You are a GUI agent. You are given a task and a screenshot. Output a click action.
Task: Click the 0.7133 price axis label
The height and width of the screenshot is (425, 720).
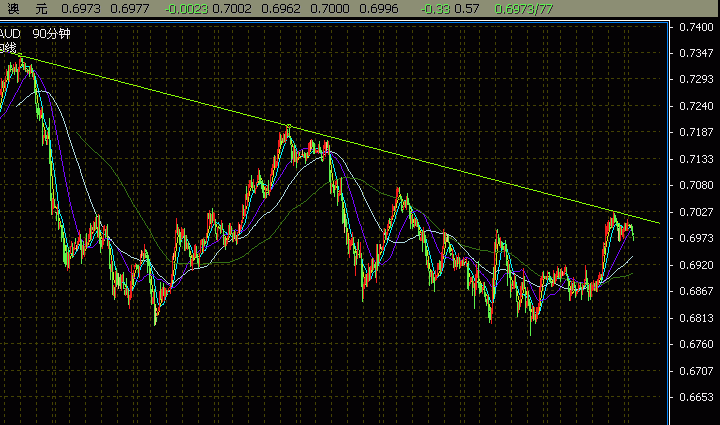pos(696,159)
